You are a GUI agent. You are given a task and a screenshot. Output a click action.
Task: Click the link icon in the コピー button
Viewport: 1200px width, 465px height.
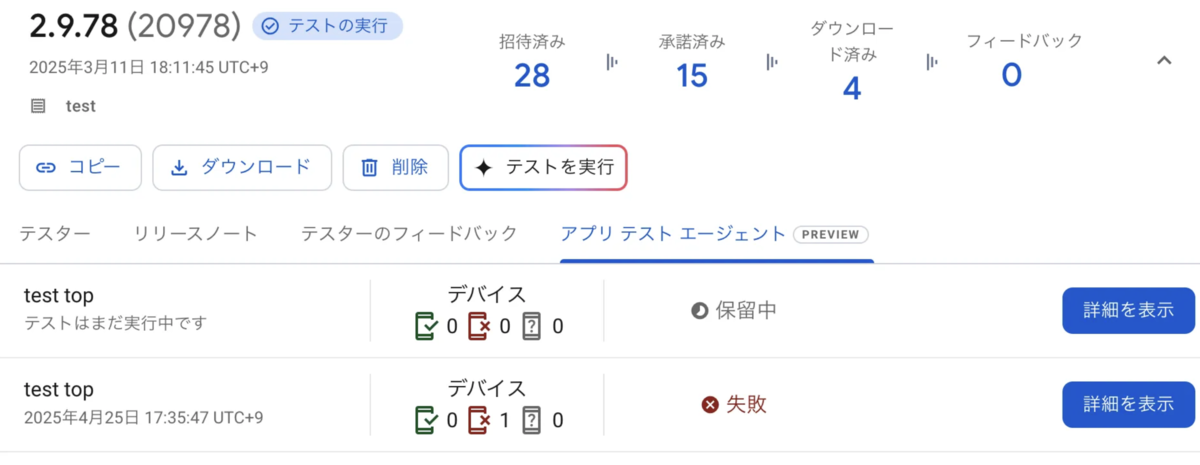coord(46,168)
